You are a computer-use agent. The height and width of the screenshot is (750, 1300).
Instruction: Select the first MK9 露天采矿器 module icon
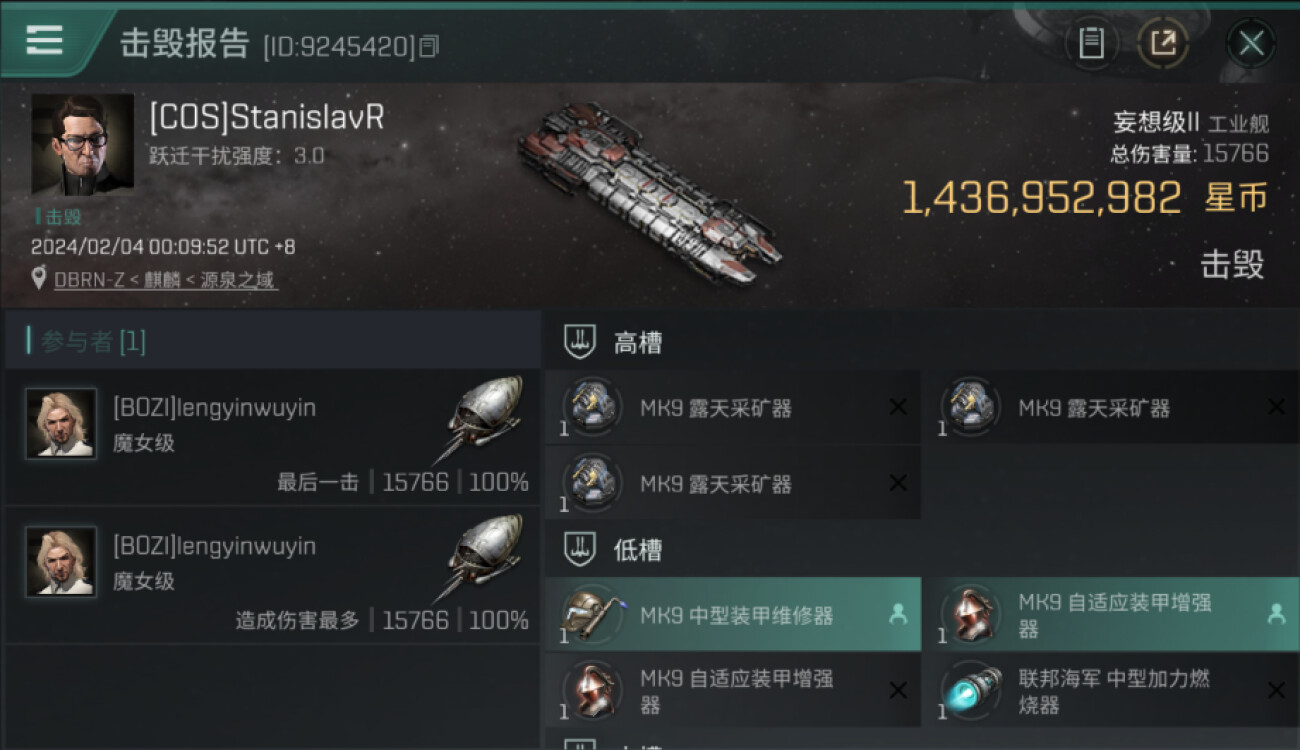pos(591,407)
